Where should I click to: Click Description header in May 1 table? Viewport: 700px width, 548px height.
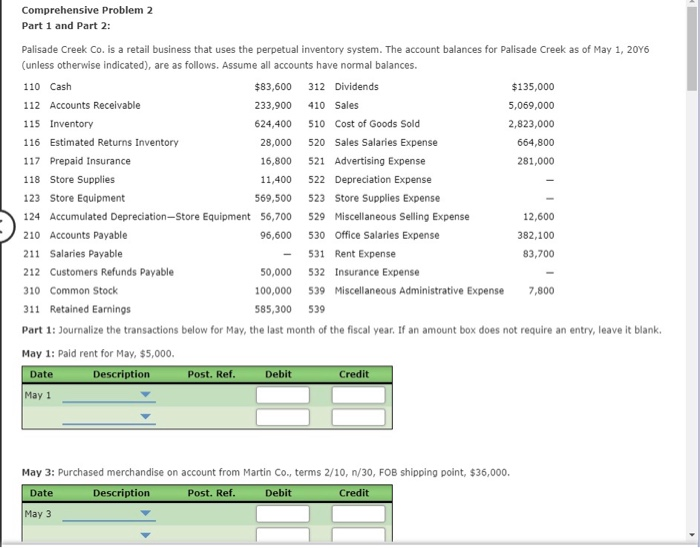pyautogui.click(x=121, y=374)
